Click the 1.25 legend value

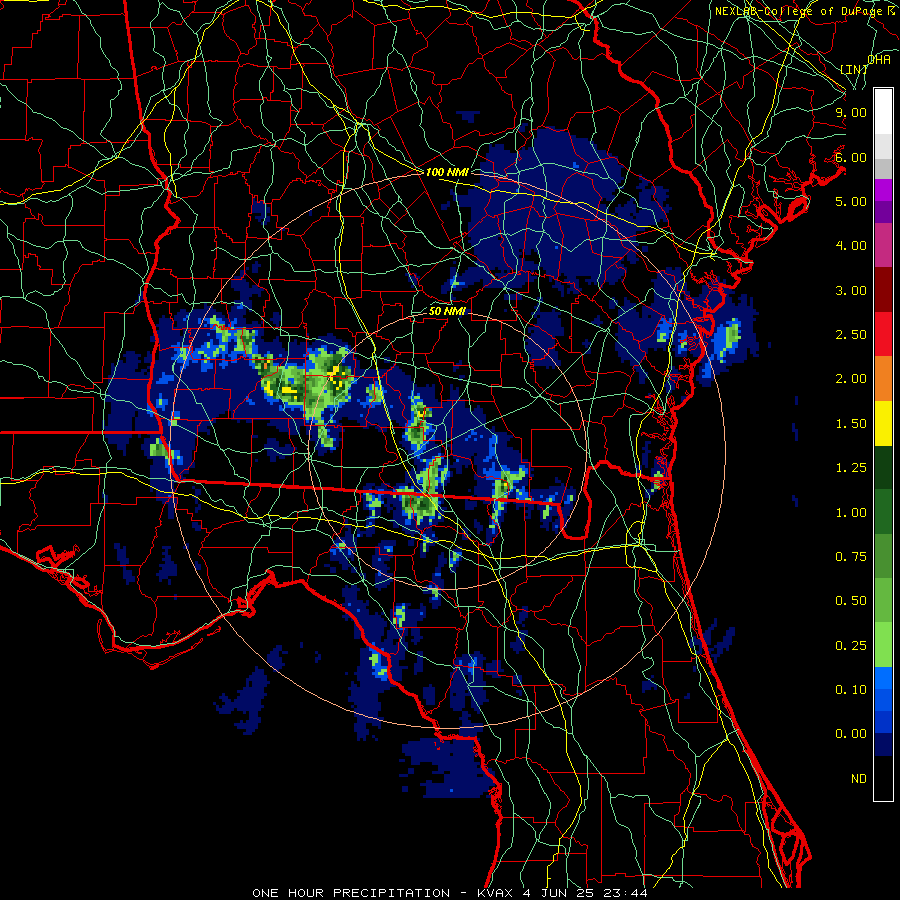[x=851, y=468]
